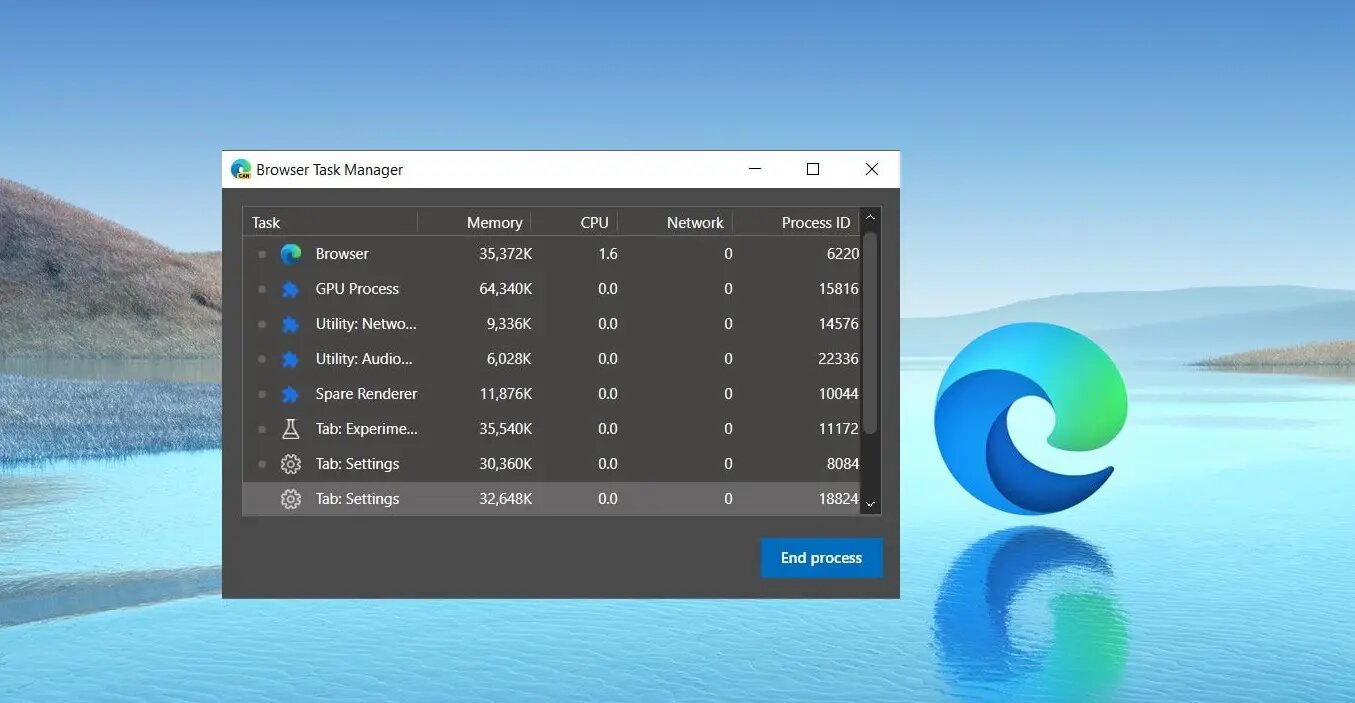Click the Experiments flask icon

point(291,429)
